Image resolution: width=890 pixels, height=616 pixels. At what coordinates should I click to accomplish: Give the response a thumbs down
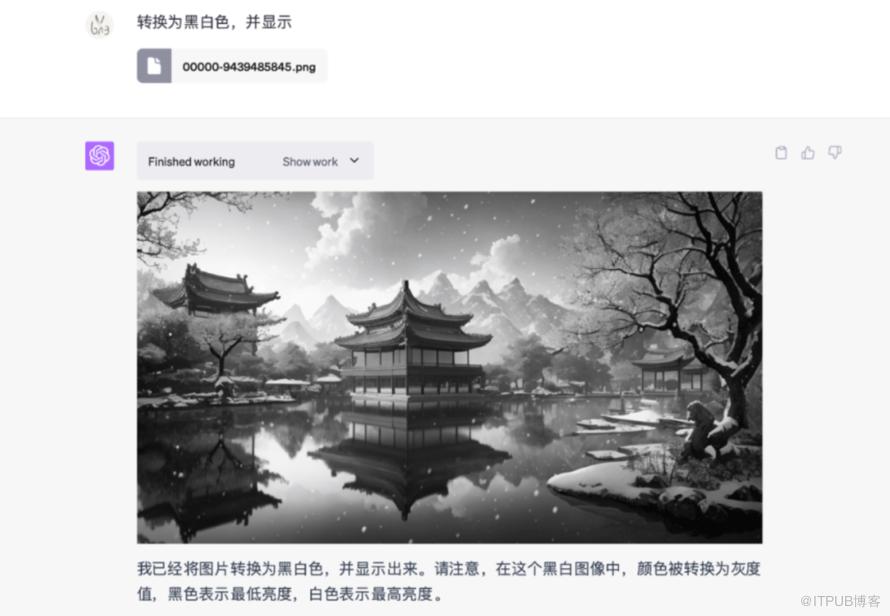pyautogui.click(x=835, y=152)
